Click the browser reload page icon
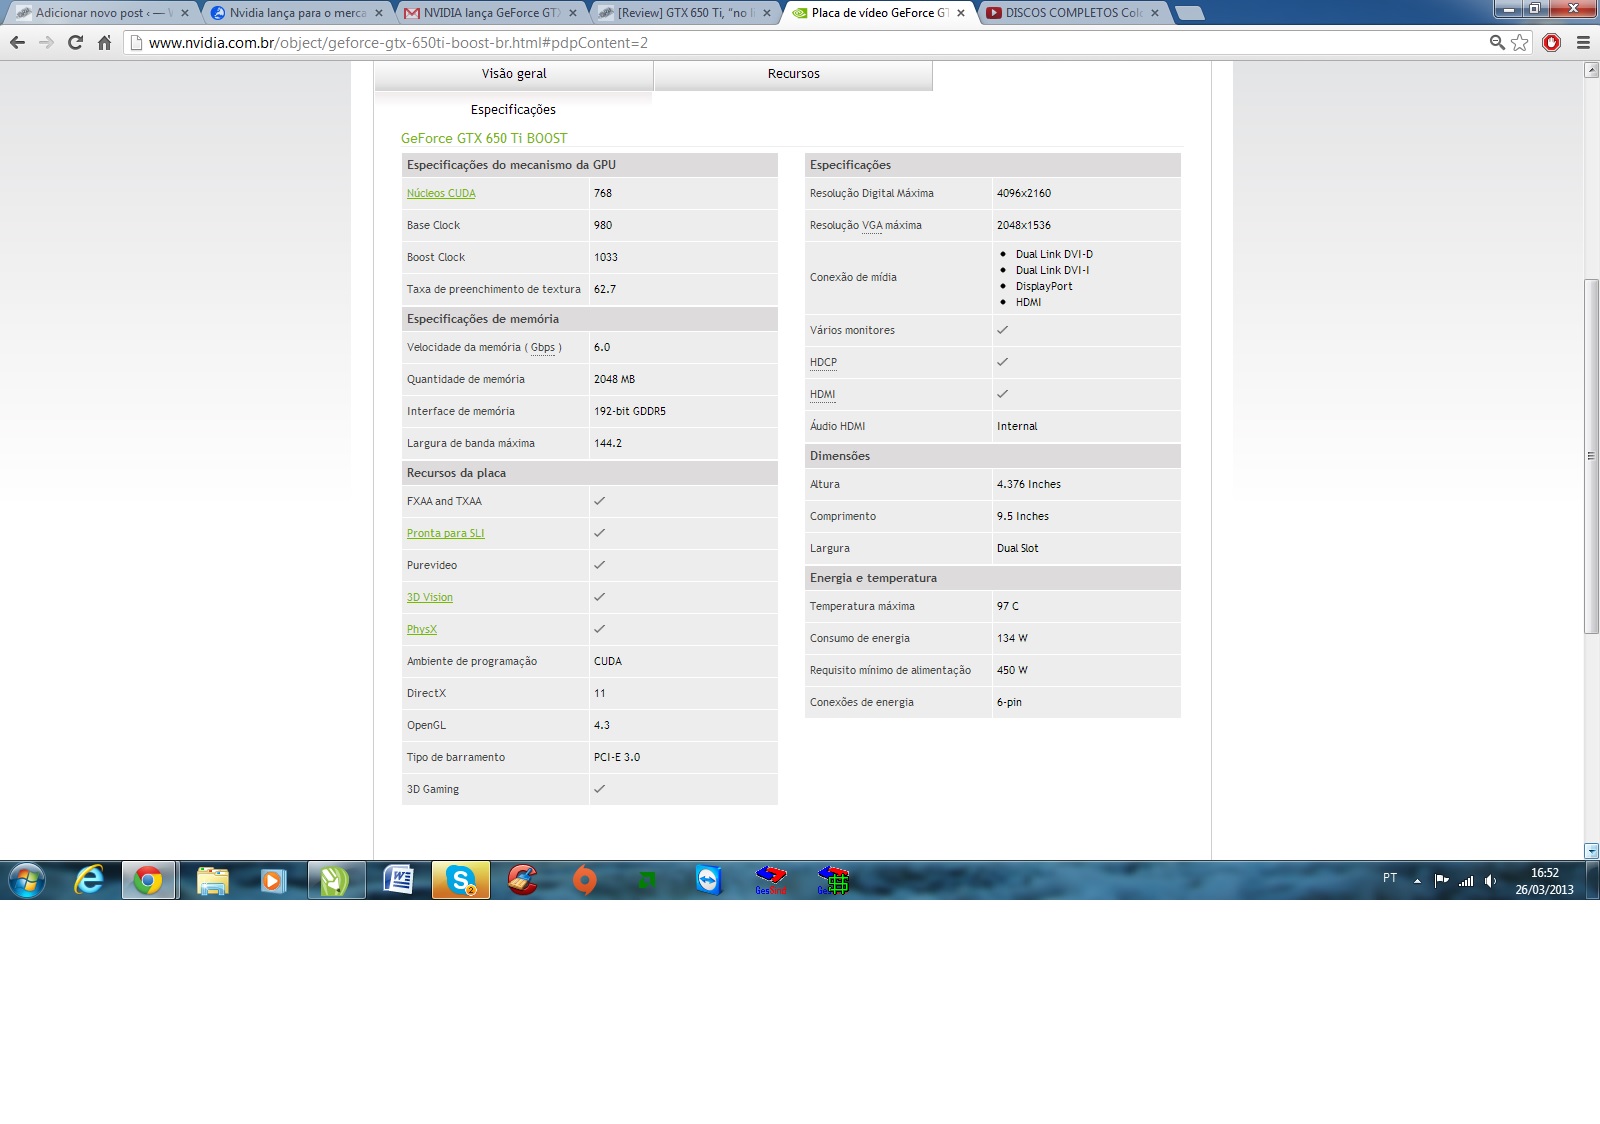Viewport: 1600px width, 1124px height. [75, 42]
